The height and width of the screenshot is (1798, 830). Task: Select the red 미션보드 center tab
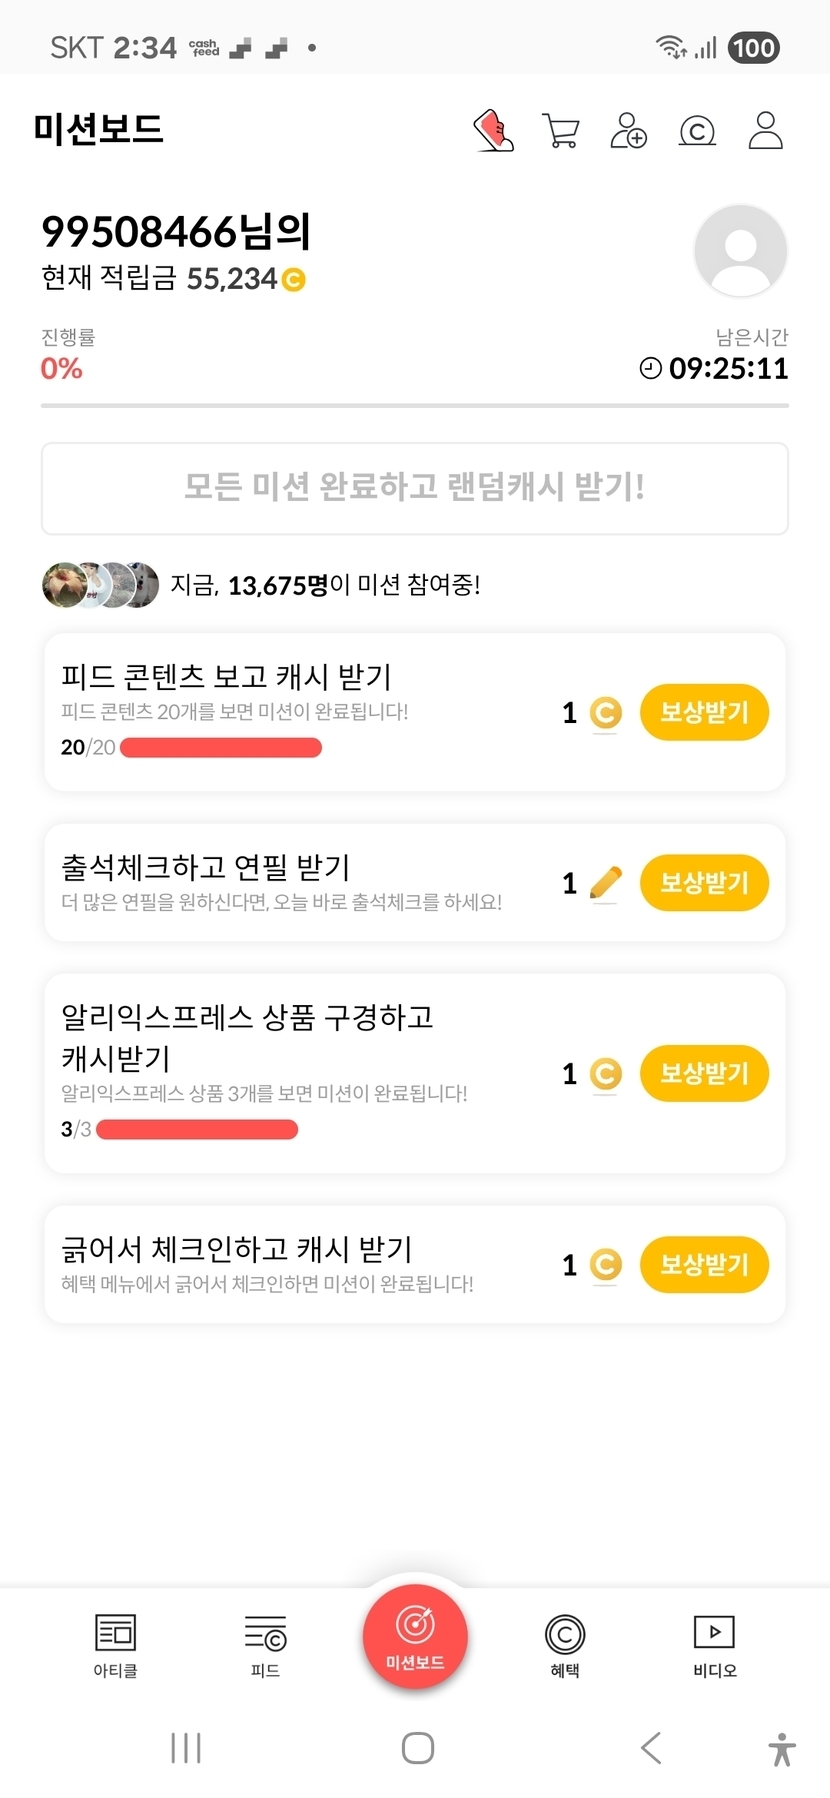click(x=415, y=1637)
